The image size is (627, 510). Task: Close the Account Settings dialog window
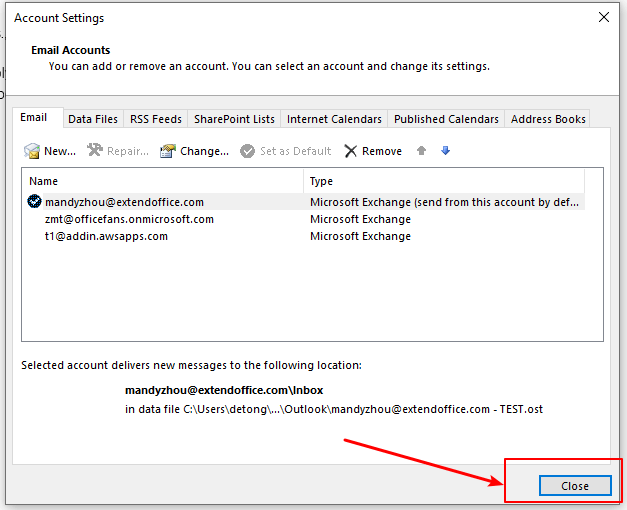(x=574, y=485)
